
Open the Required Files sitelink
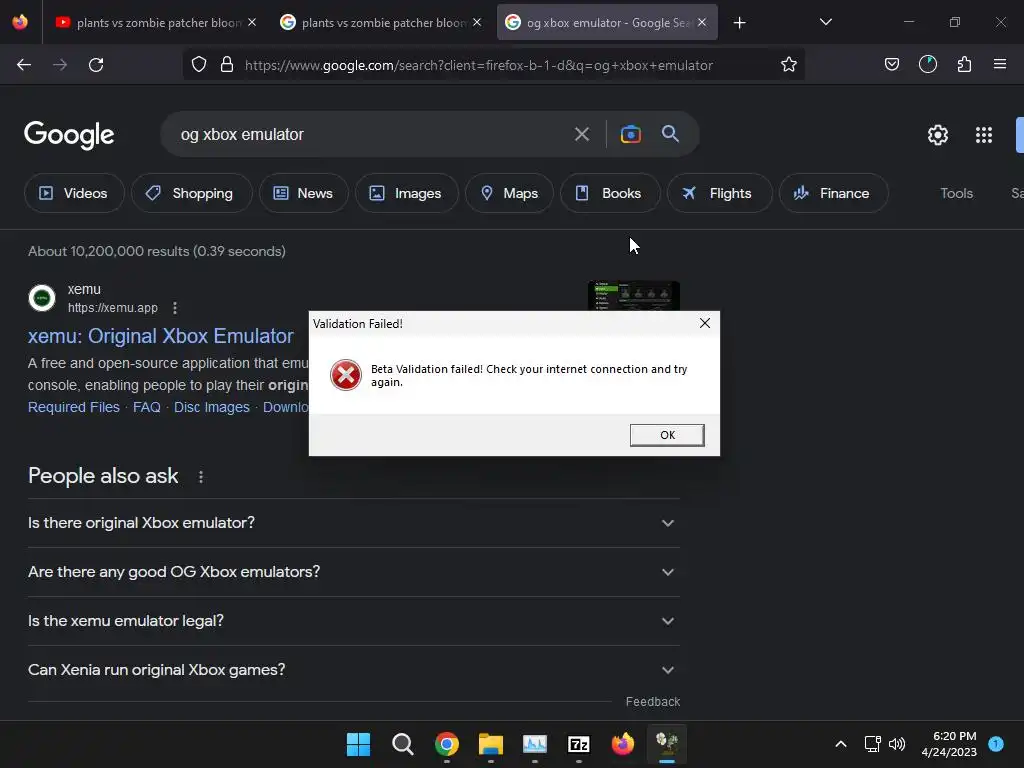point(74,407)
